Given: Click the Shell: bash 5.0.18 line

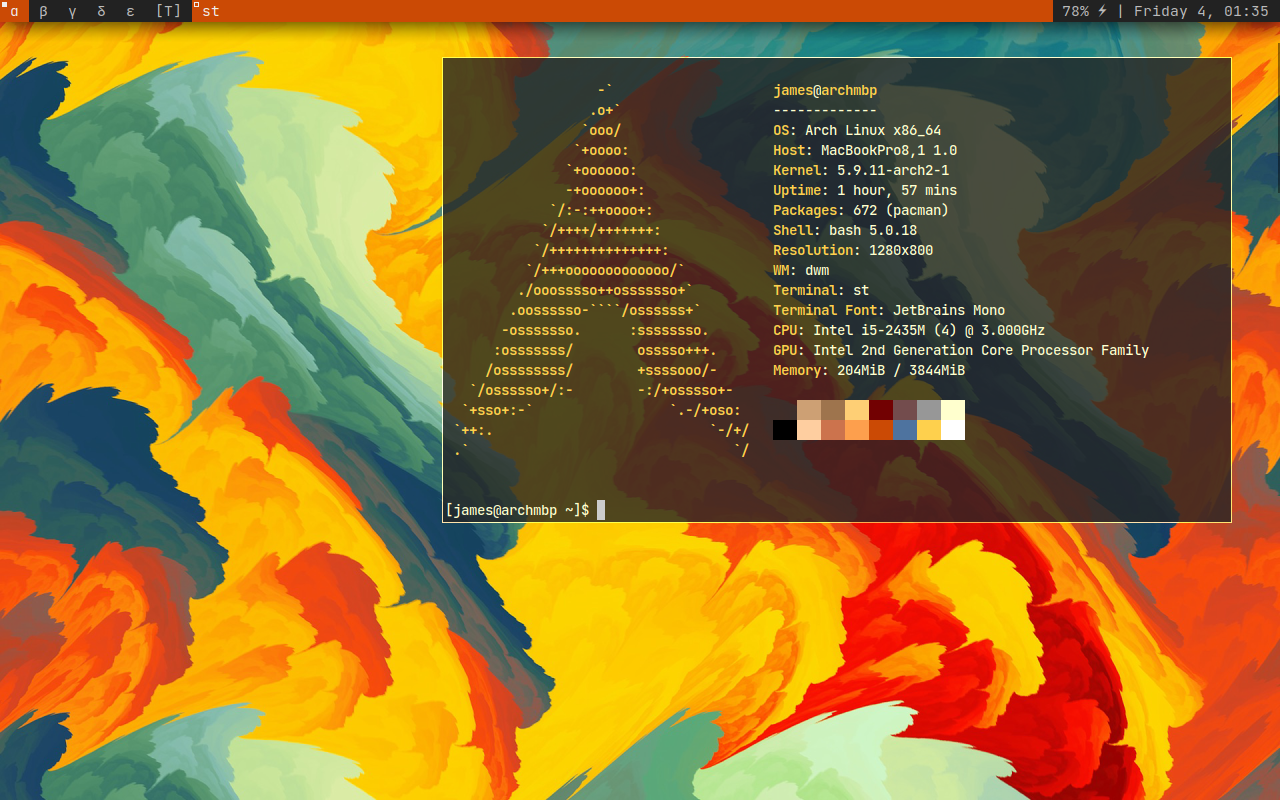Looking at the screenshot, I should pyautogui.click(x=845, y=230).
